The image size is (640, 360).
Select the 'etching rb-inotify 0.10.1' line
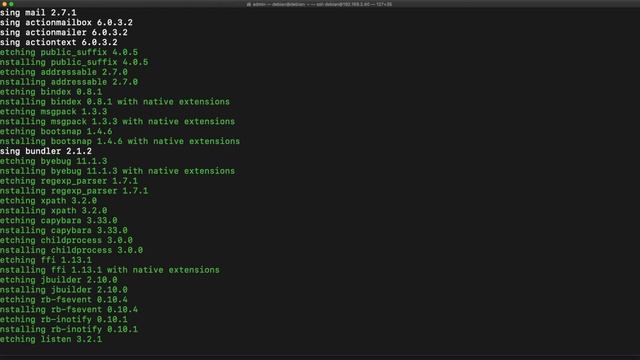(64, 319)
